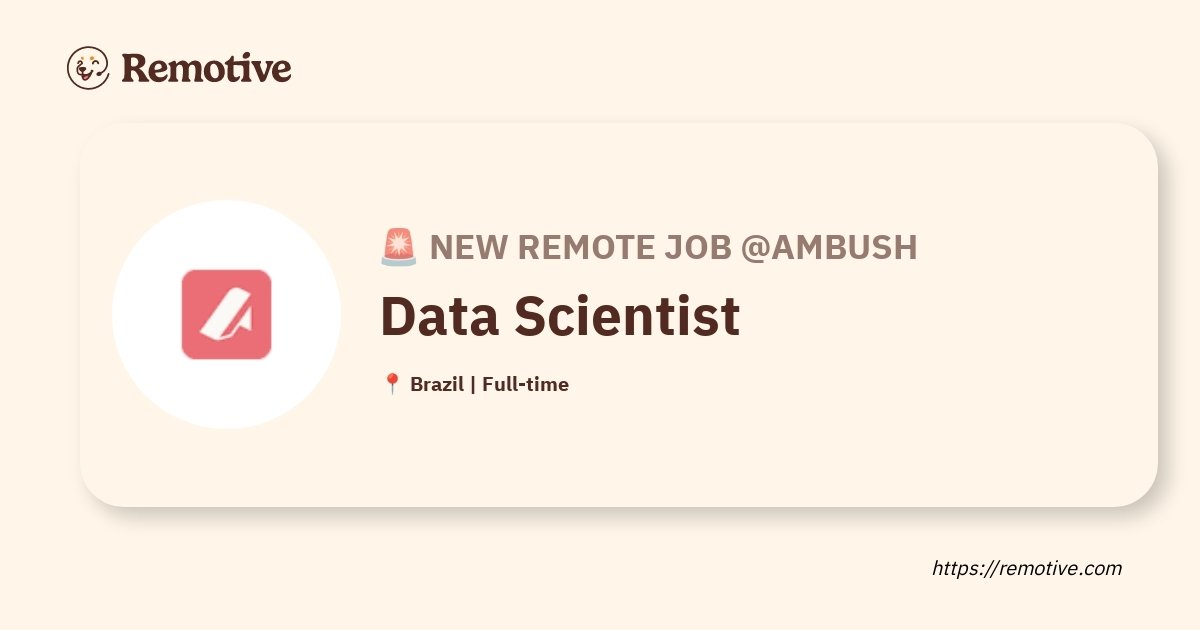Select the Brazil location text
This screenshot has width=1200, height=630.
[x=437, y=384]
